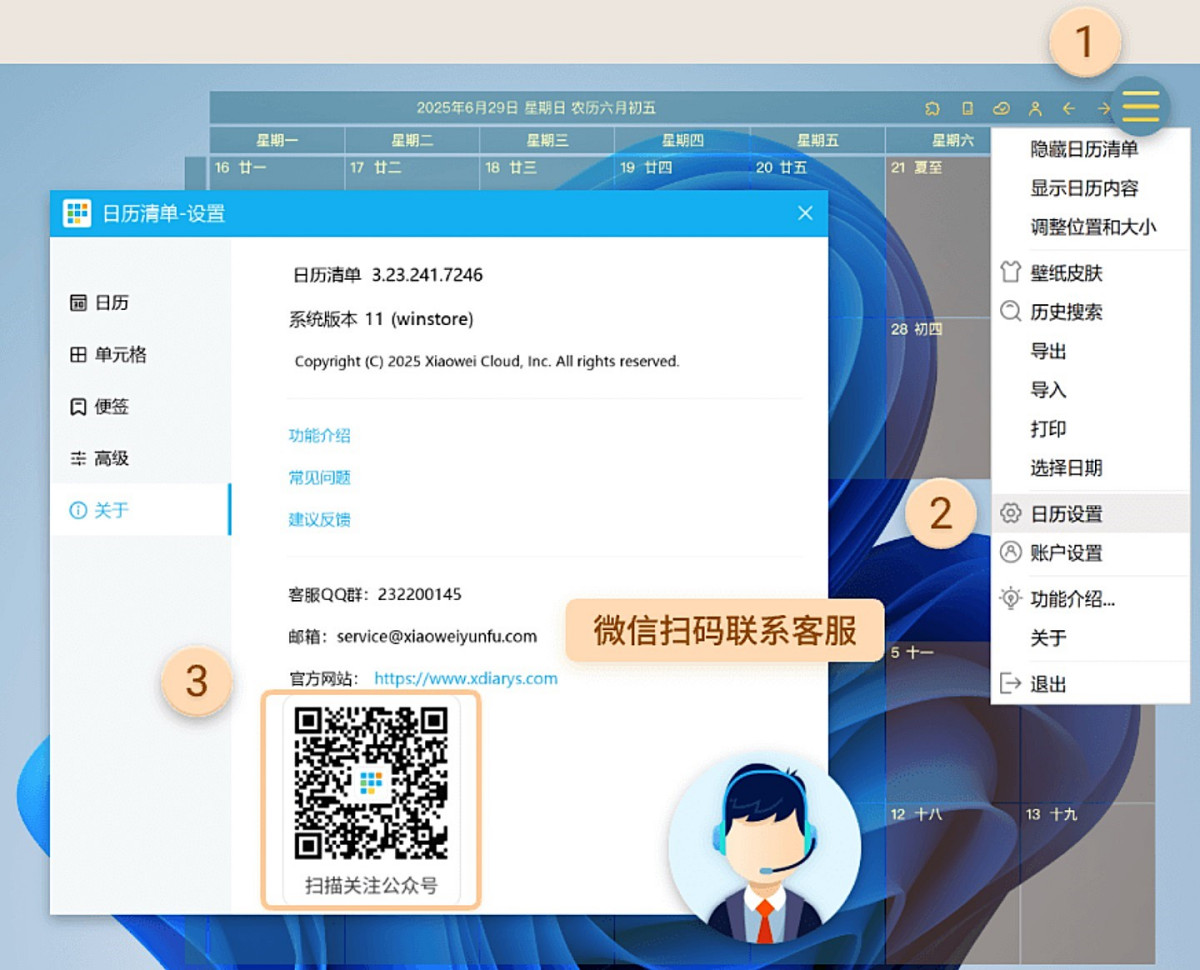Image resolution: width=1200 pixels, height=970 pixels.
Task: Switch to the 日历 settings tab
Action: pos(111,303)
